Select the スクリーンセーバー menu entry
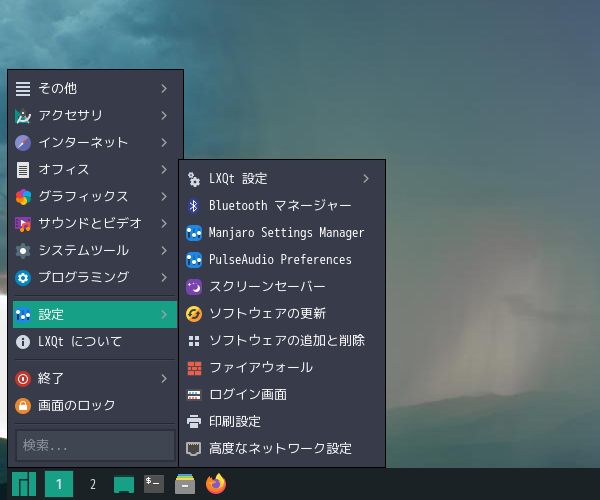 [282, 287]
